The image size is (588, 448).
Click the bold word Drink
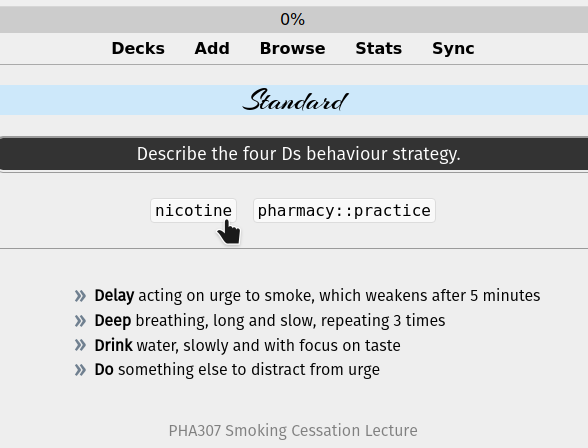pyautogui.click(x=113, y=345)
